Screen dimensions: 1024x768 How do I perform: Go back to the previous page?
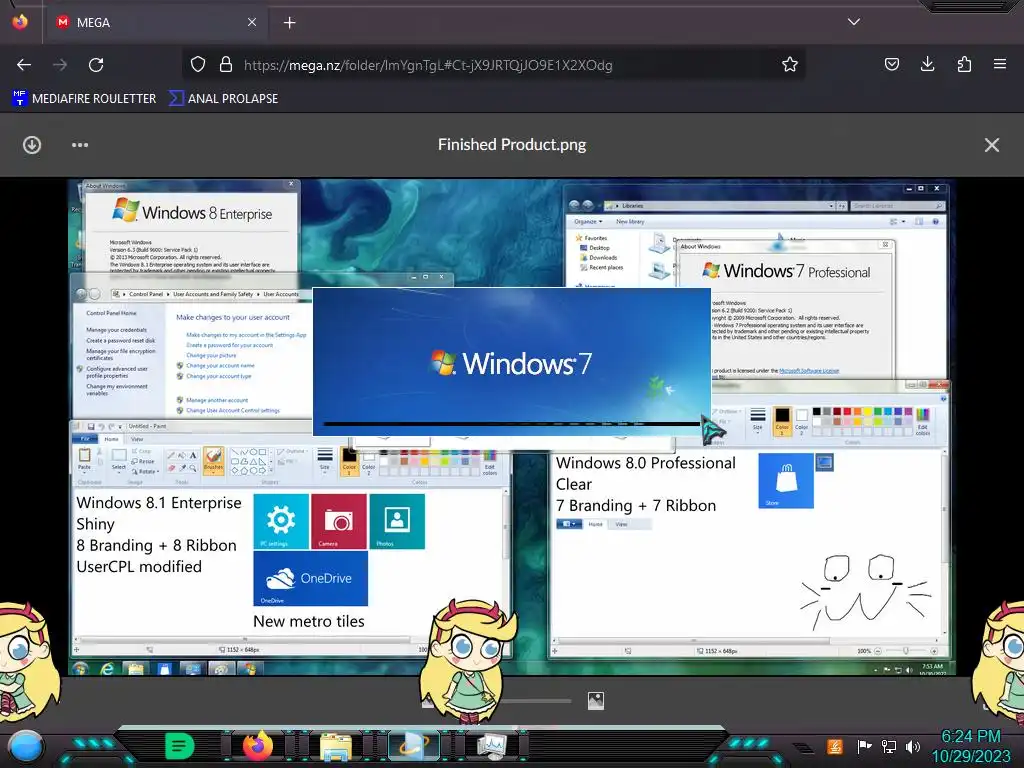(x=24, y=65)
